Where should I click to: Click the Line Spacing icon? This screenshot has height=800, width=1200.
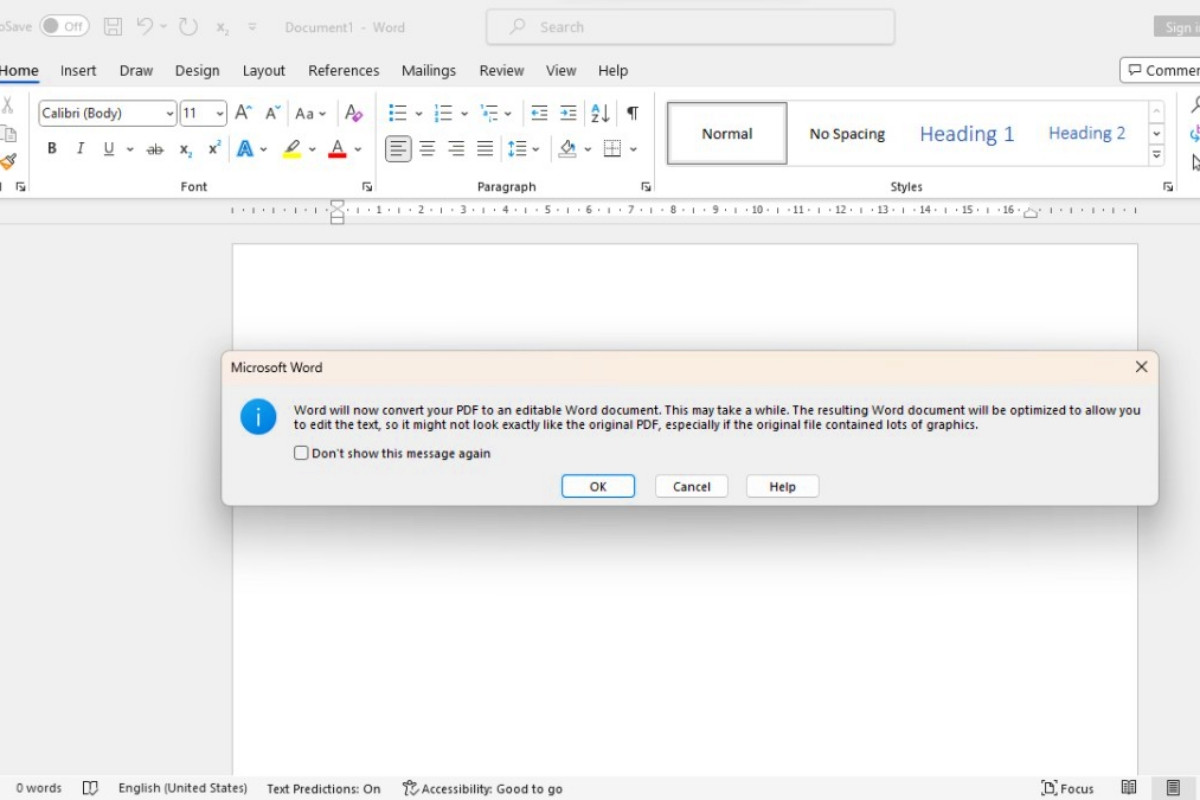coord(517,149)
